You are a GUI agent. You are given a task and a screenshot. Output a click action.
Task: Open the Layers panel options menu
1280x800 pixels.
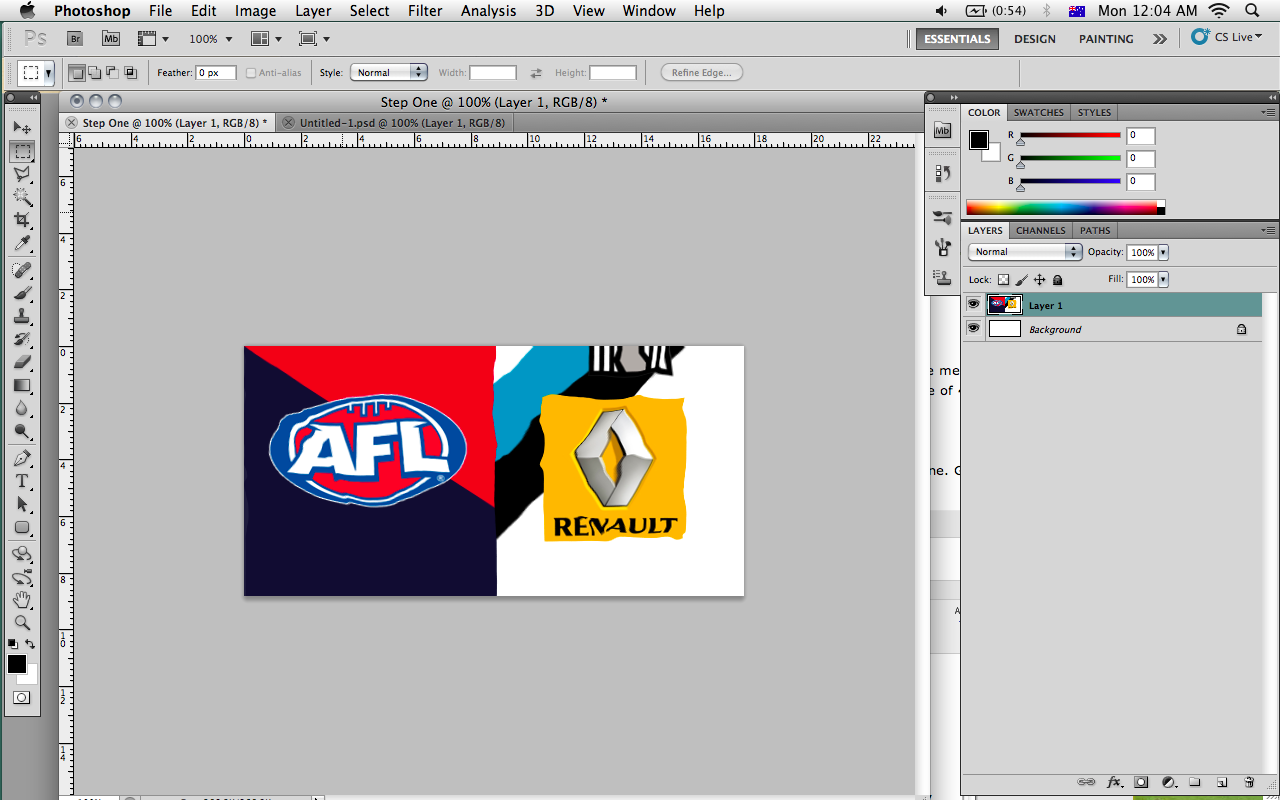tap(1268, 230)
